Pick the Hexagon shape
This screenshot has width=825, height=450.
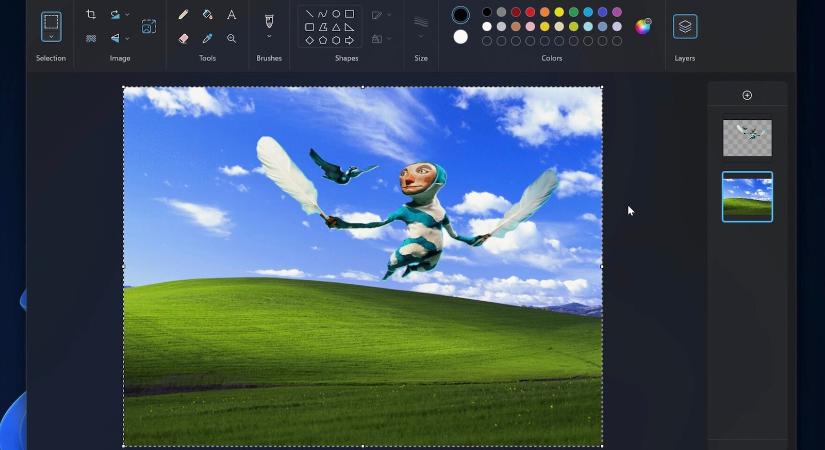pos(336,40)
